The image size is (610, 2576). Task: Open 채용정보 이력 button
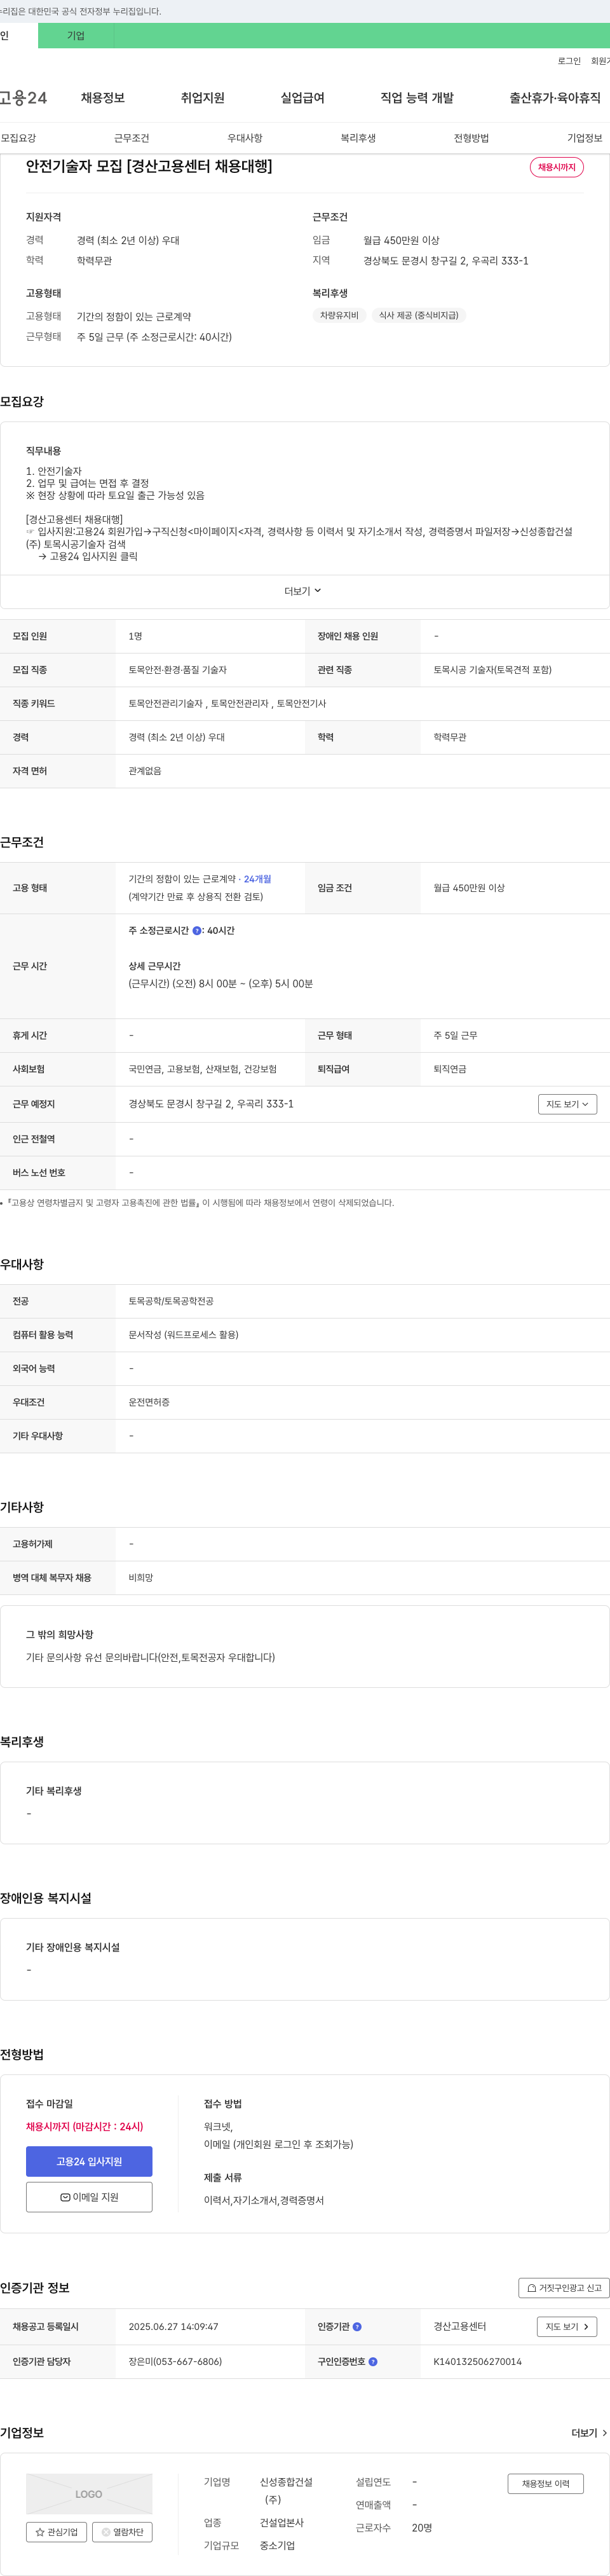coord(545,2483)
